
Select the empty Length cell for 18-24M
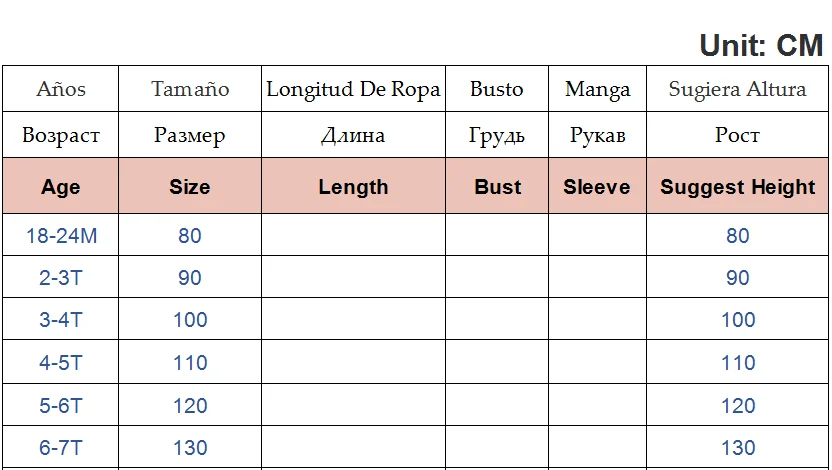tap(353, 236)
